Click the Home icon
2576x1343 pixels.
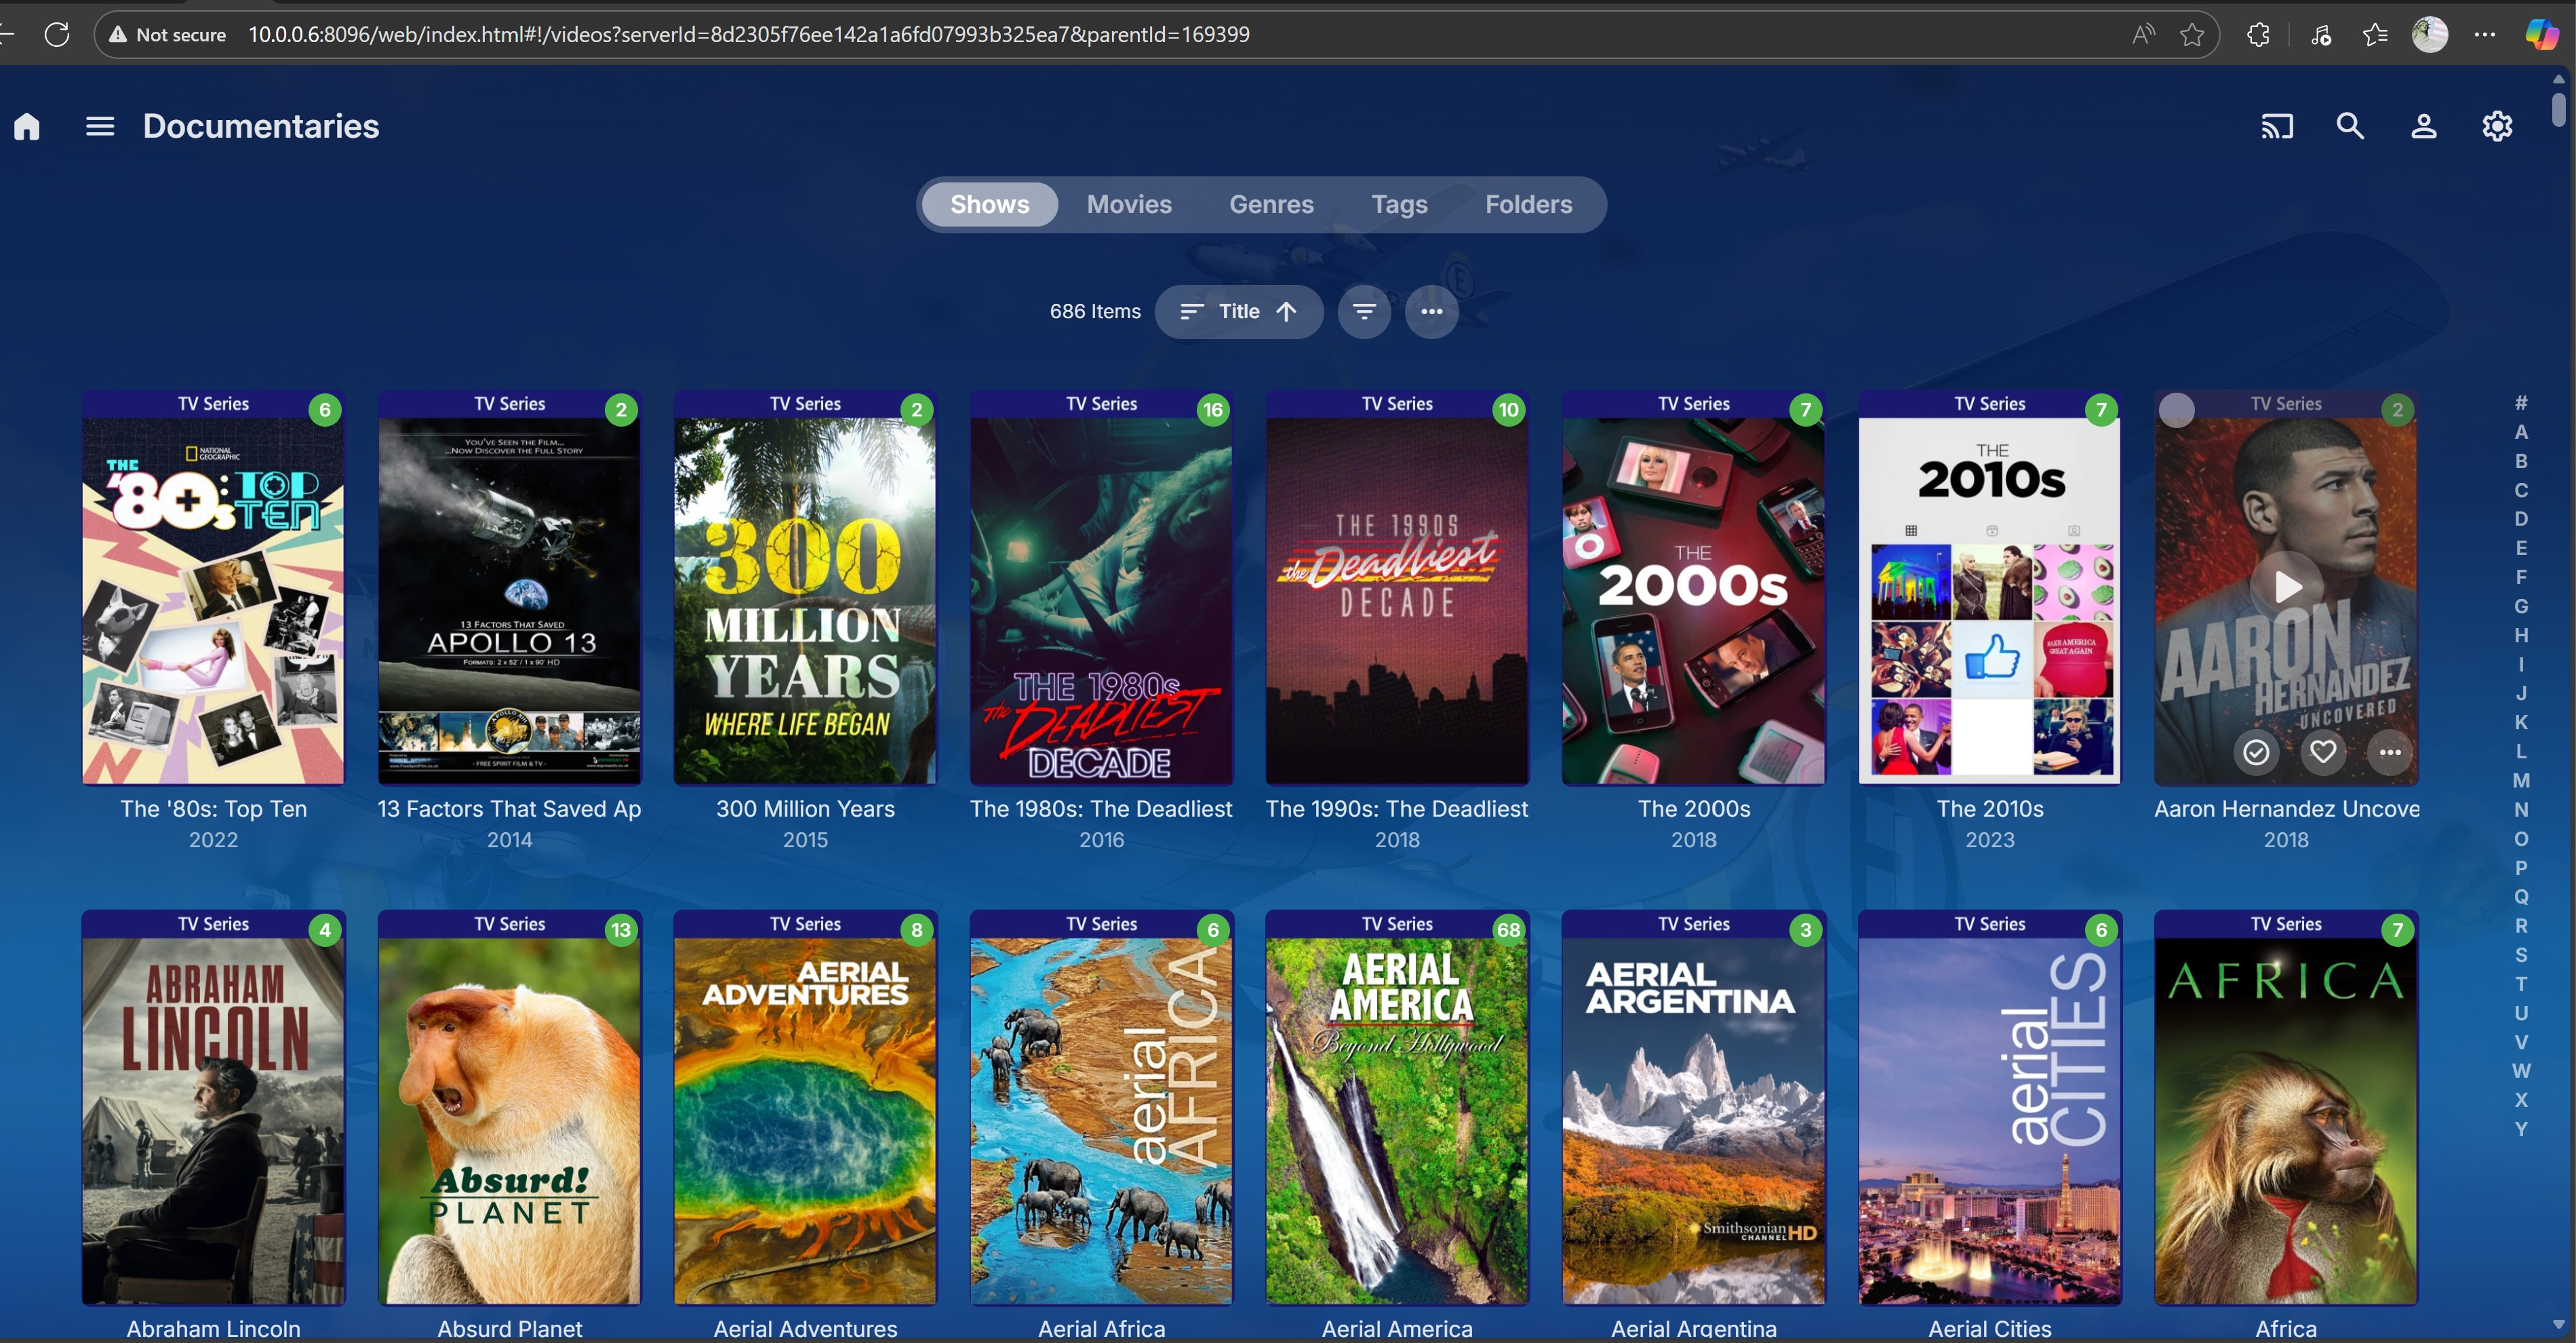coord(27,126)
